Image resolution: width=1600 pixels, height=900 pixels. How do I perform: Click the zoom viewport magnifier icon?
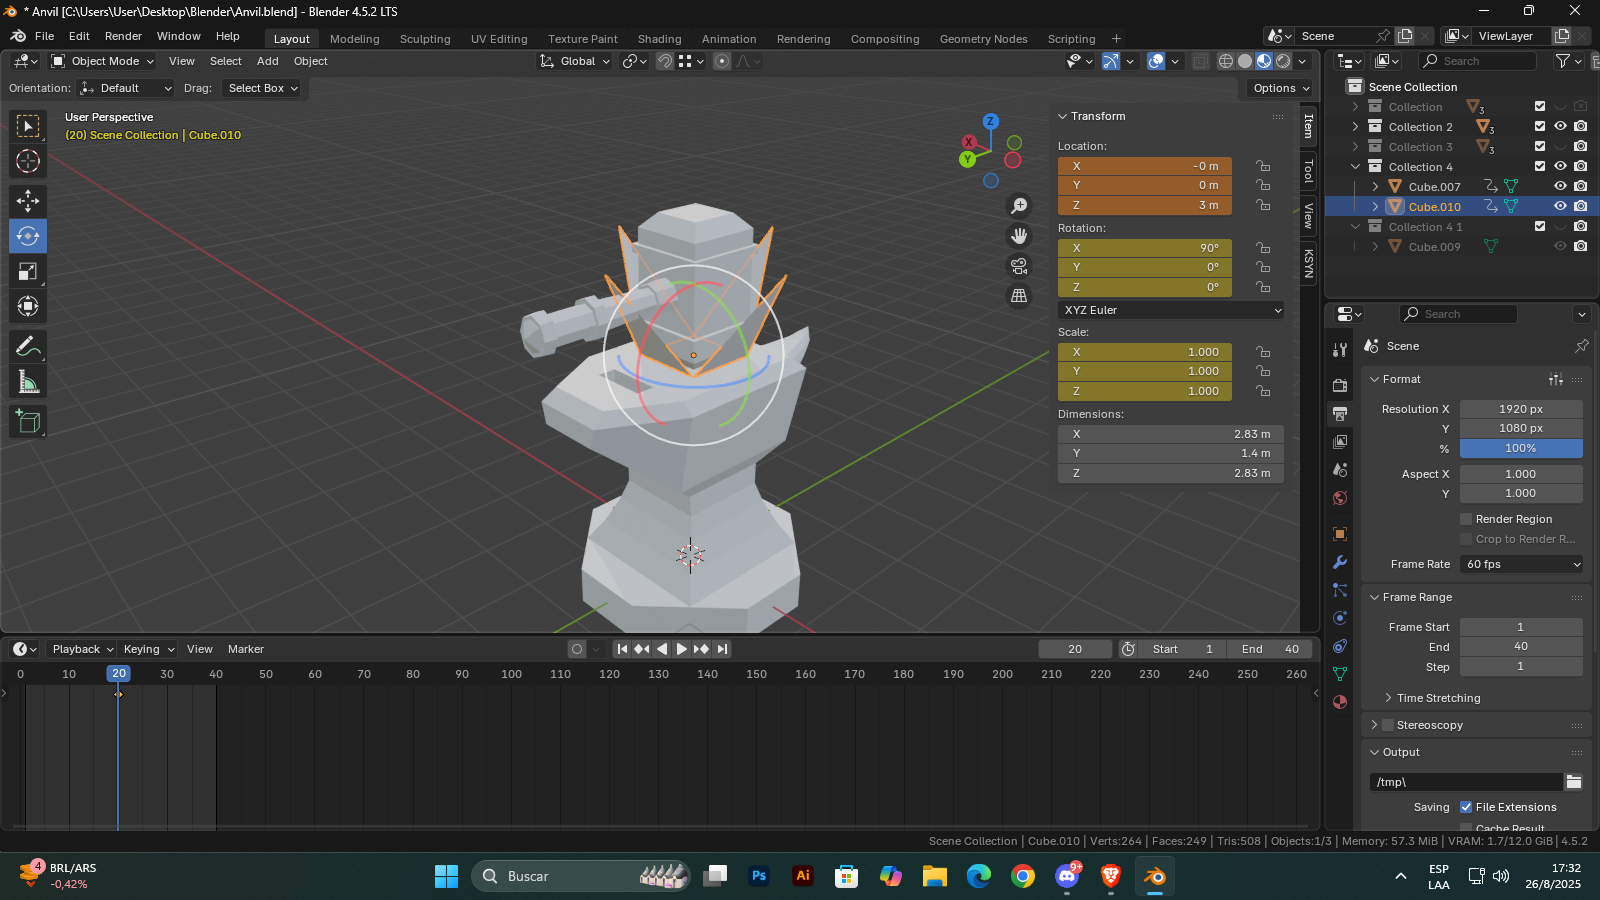coord(1019,206)
